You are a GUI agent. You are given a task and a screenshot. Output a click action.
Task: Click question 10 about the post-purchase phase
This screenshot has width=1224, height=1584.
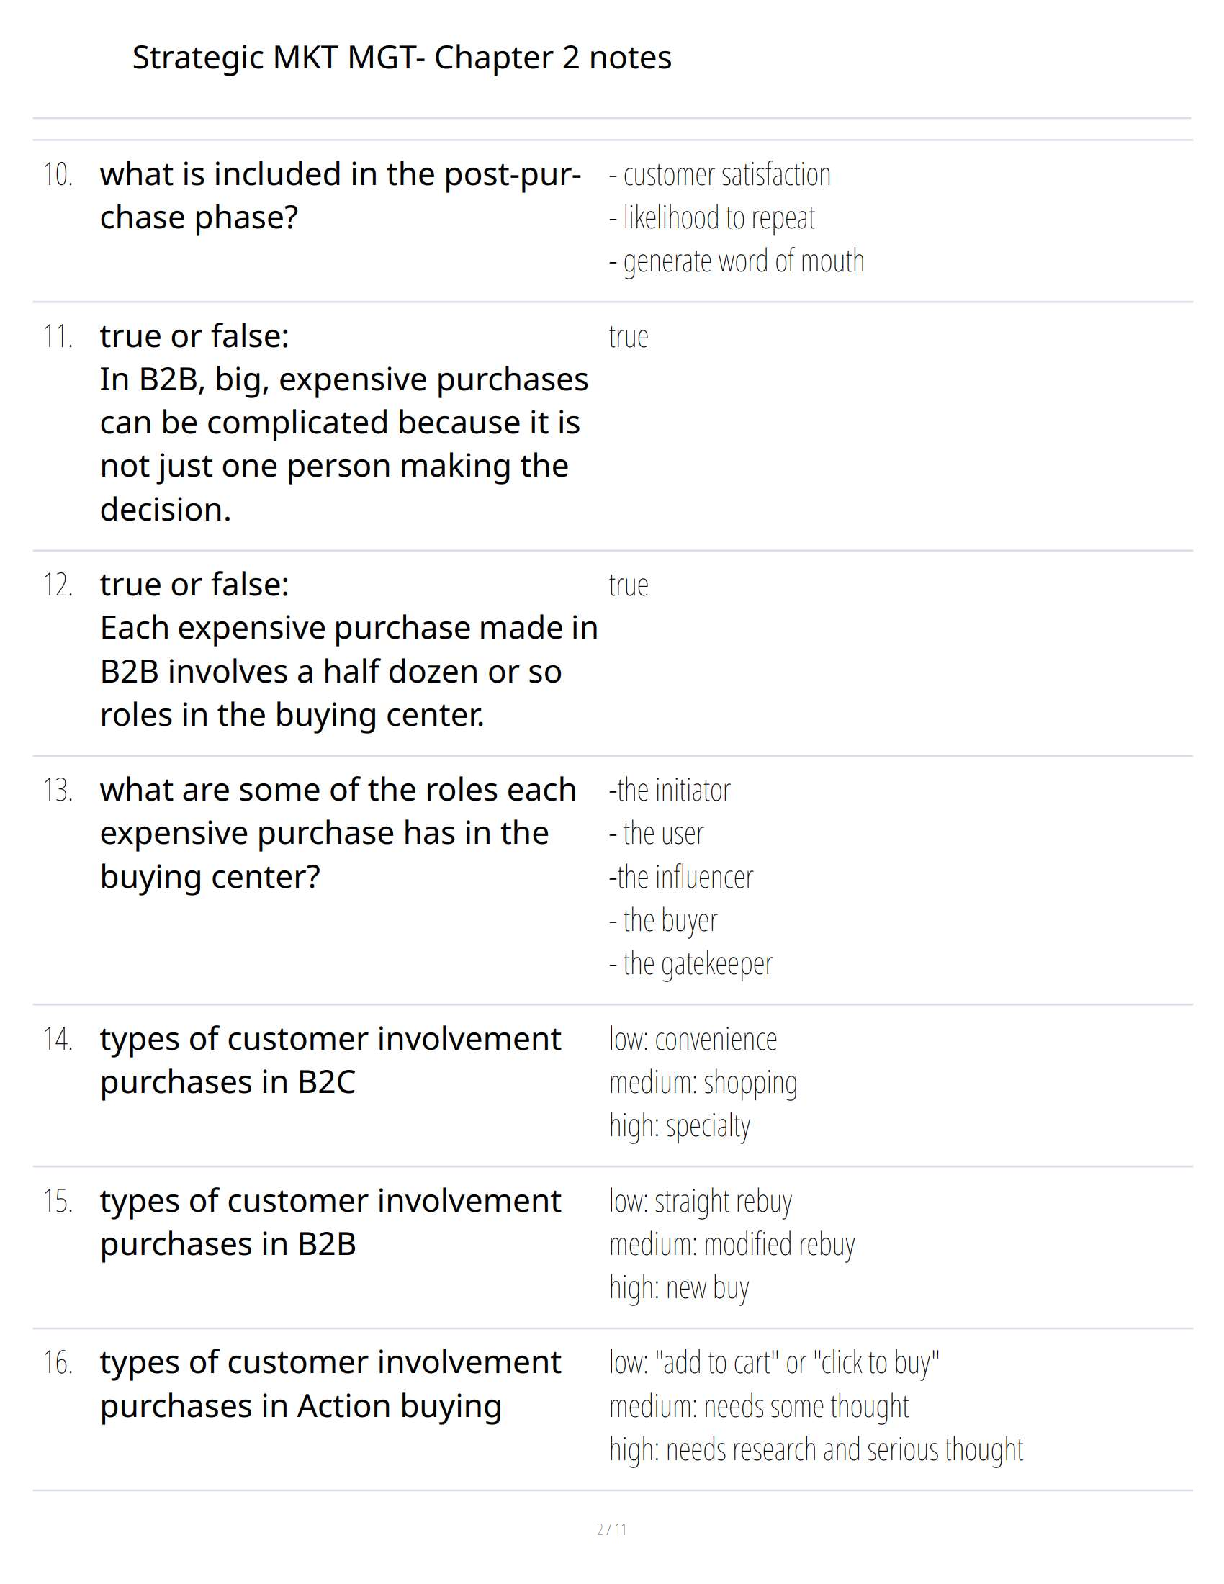pos(340,195)
